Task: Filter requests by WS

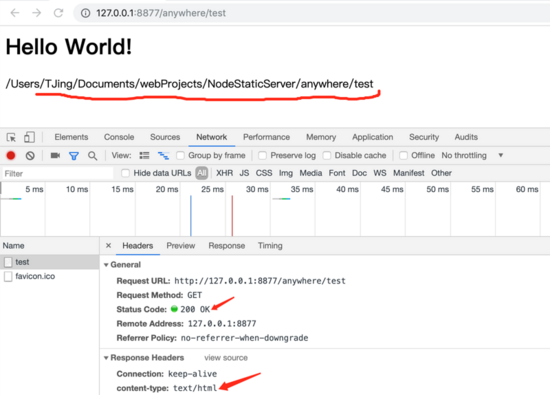Action: click(380, 173)
